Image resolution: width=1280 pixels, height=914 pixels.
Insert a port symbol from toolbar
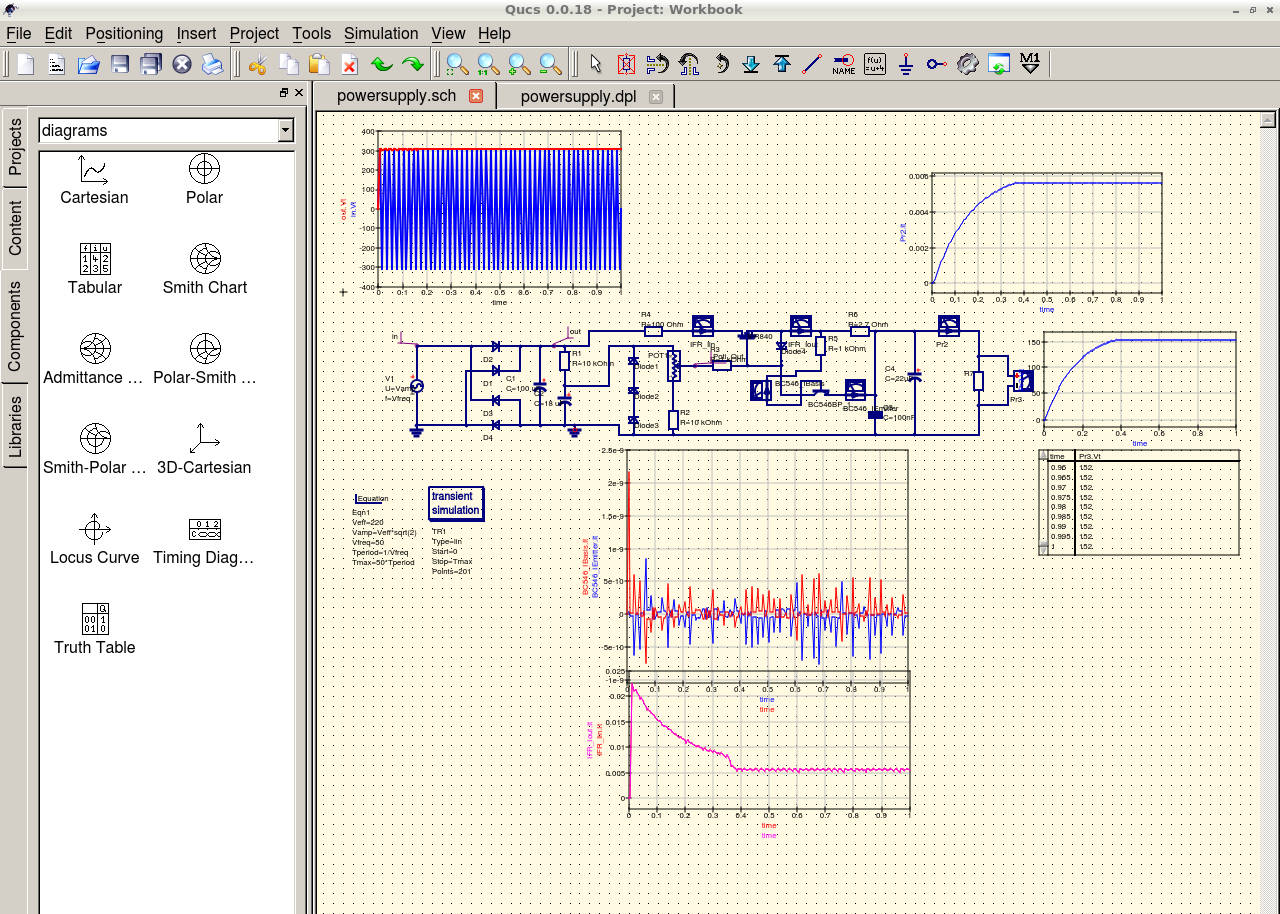936,65
